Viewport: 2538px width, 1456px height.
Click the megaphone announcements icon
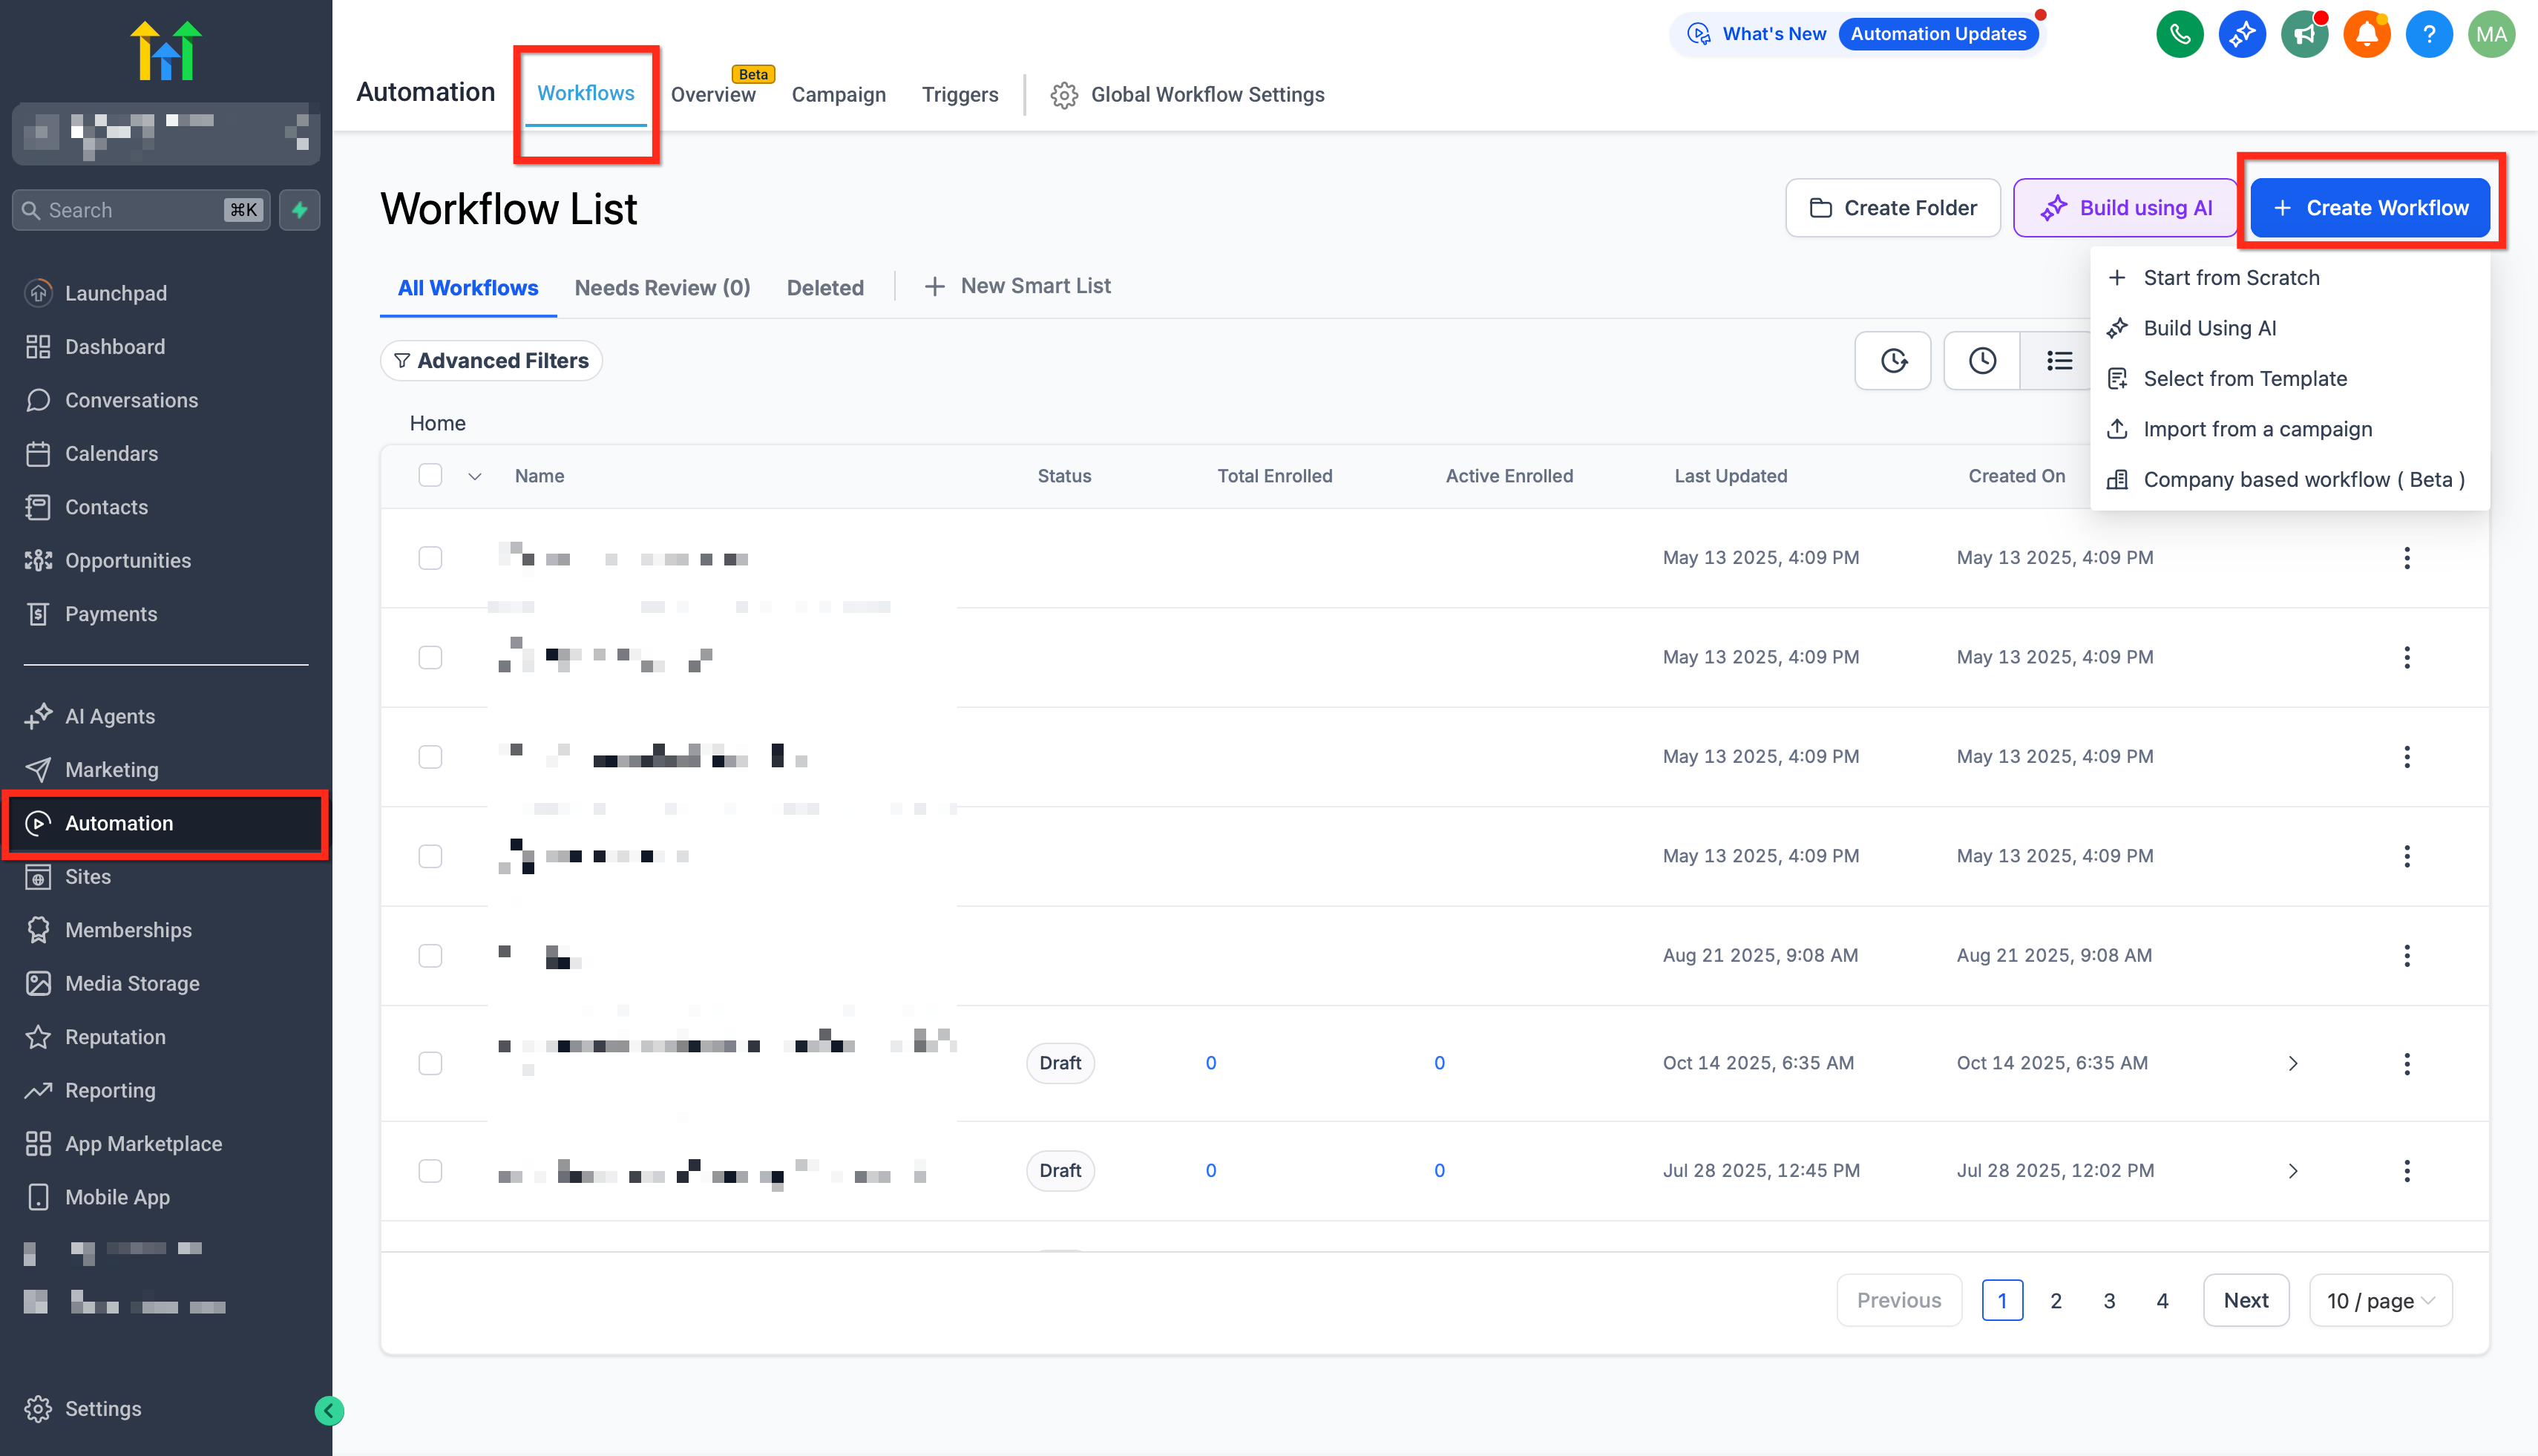(2304, 35)
